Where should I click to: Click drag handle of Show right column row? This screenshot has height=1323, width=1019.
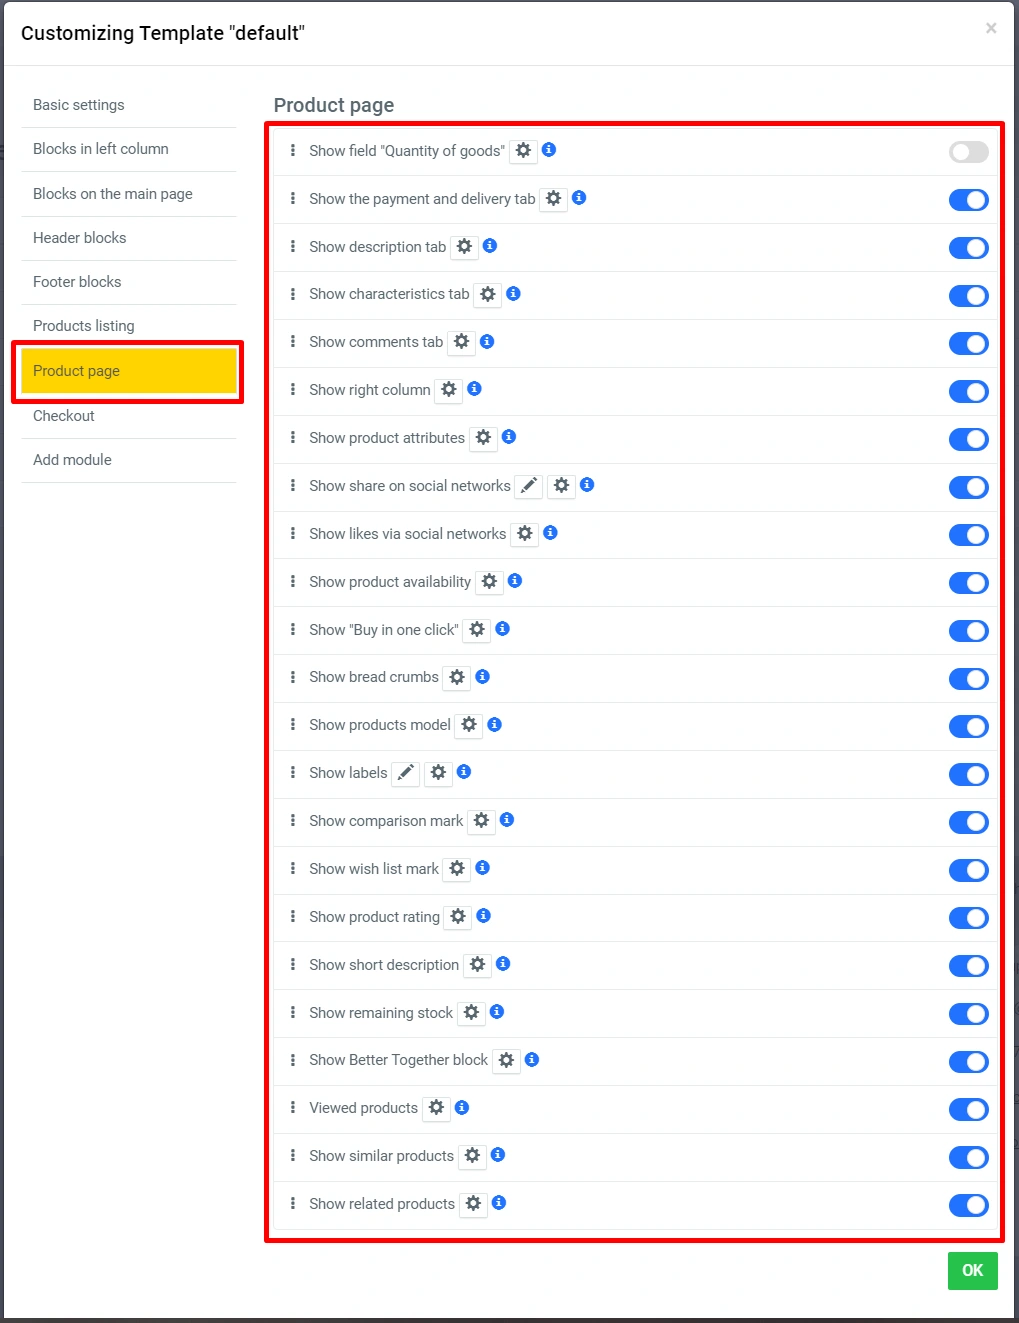pos(293,390)
